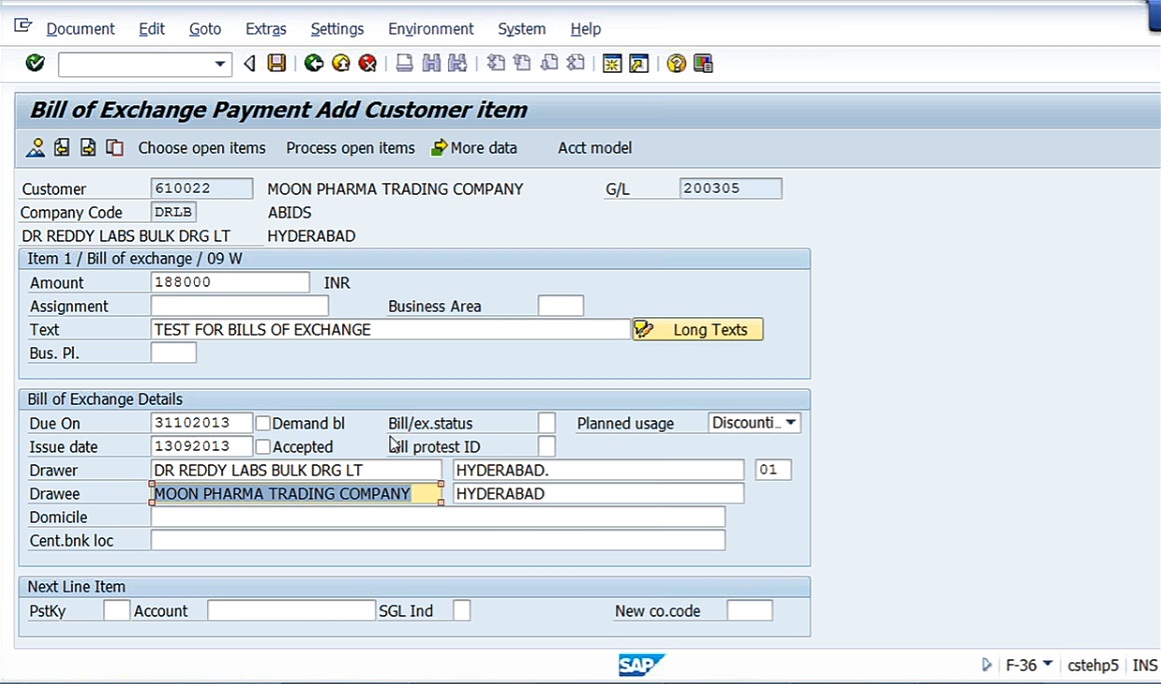Go back using green arrow icon
This screenshot has height=684, width=1161.
[314, 63]
